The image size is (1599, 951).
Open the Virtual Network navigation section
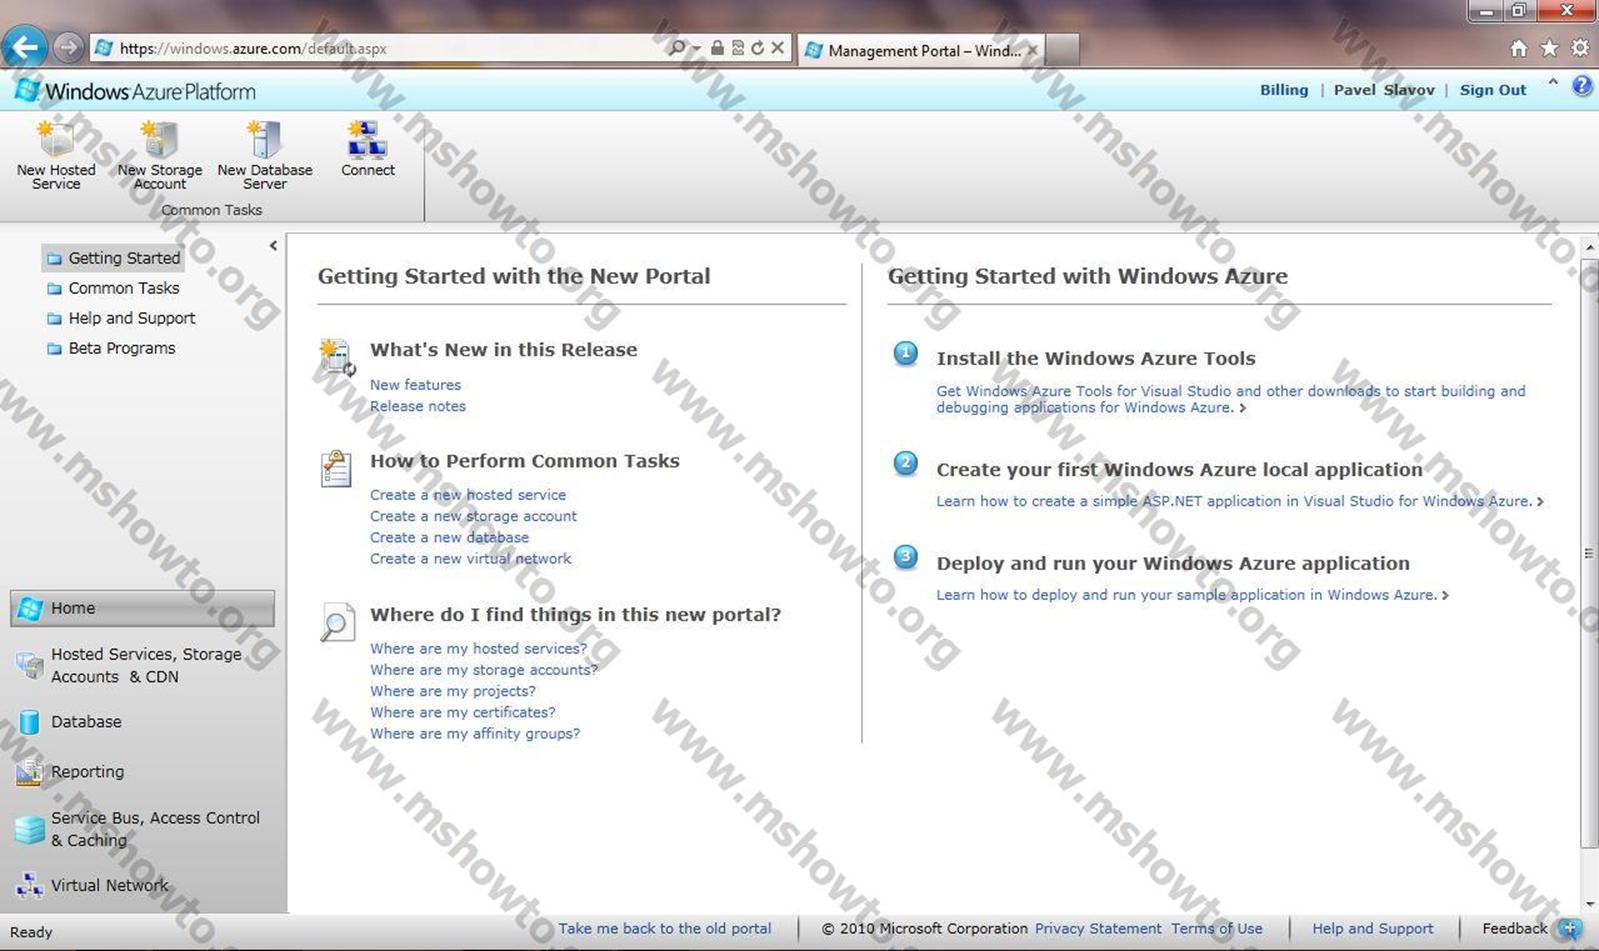[142, 885]
